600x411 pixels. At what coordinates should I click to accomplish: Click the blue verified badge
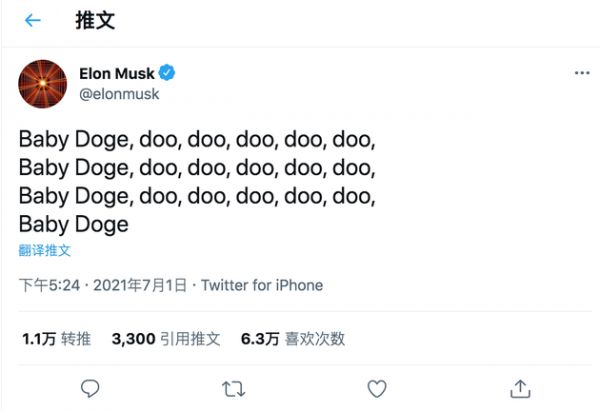(x=169, y=73)
